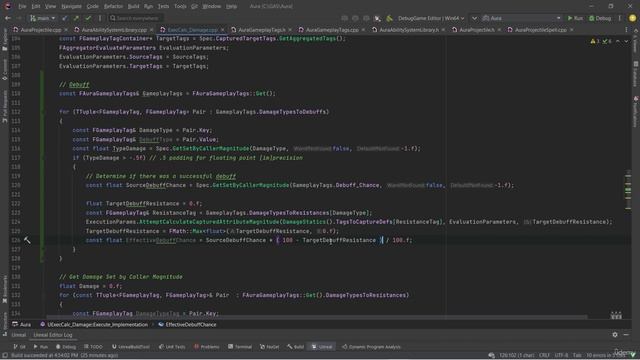Select the Unreal tab in bottom panel
Screen dimensions: 640x360
tap(18, 335)
